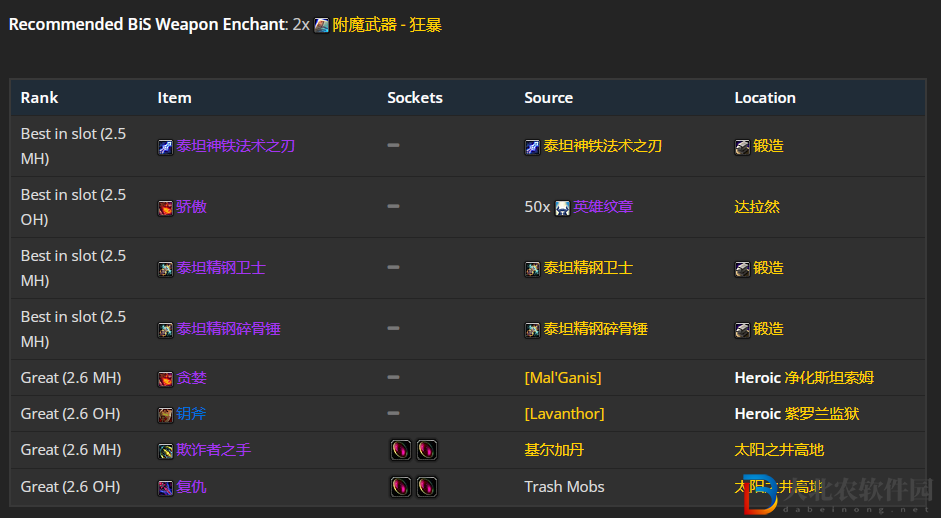The width and height of the screenshot is (941, 518).
Task: Open the 泰坦精钢碎骨锤 item link in Item column
Action: pos(228,329)
